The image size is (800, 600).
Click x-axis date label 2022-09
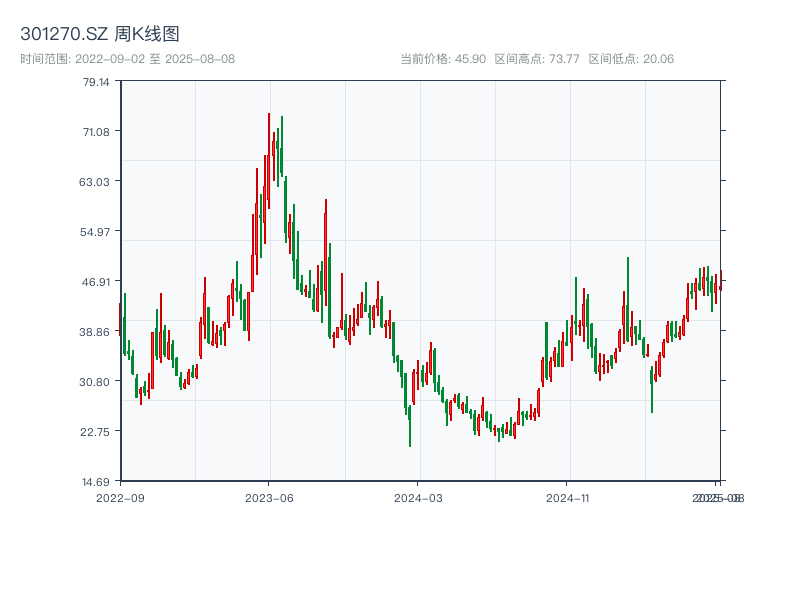[x=120, y=498]
